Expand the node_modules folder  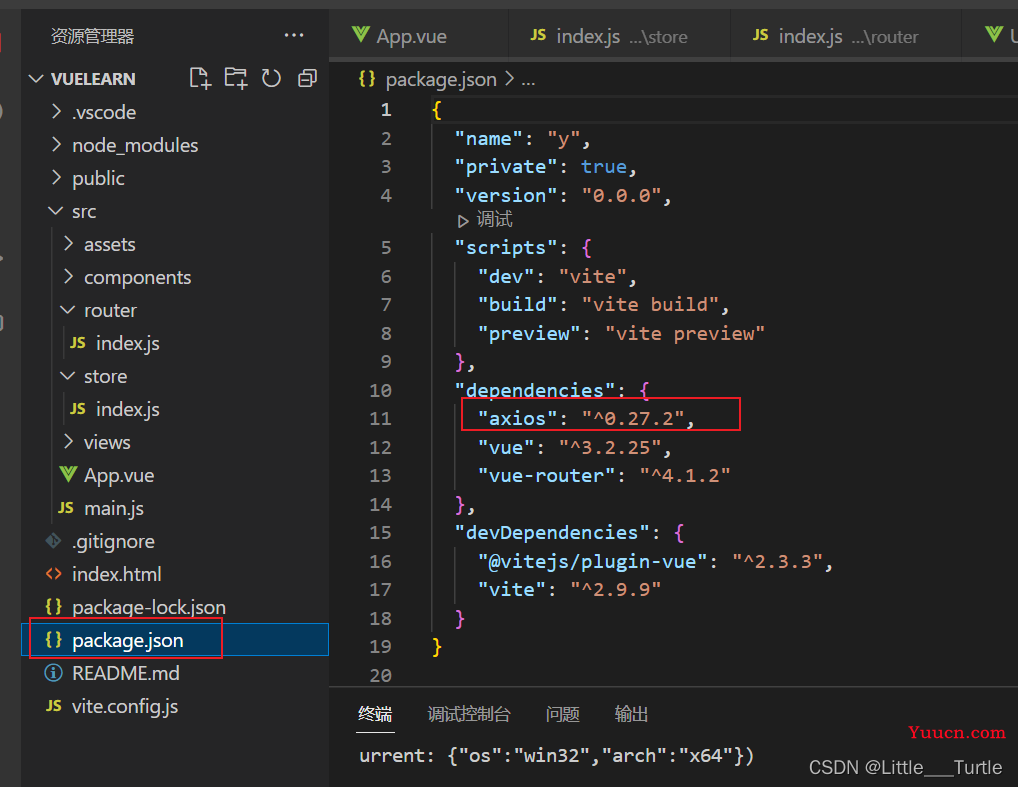pos(56,145)
